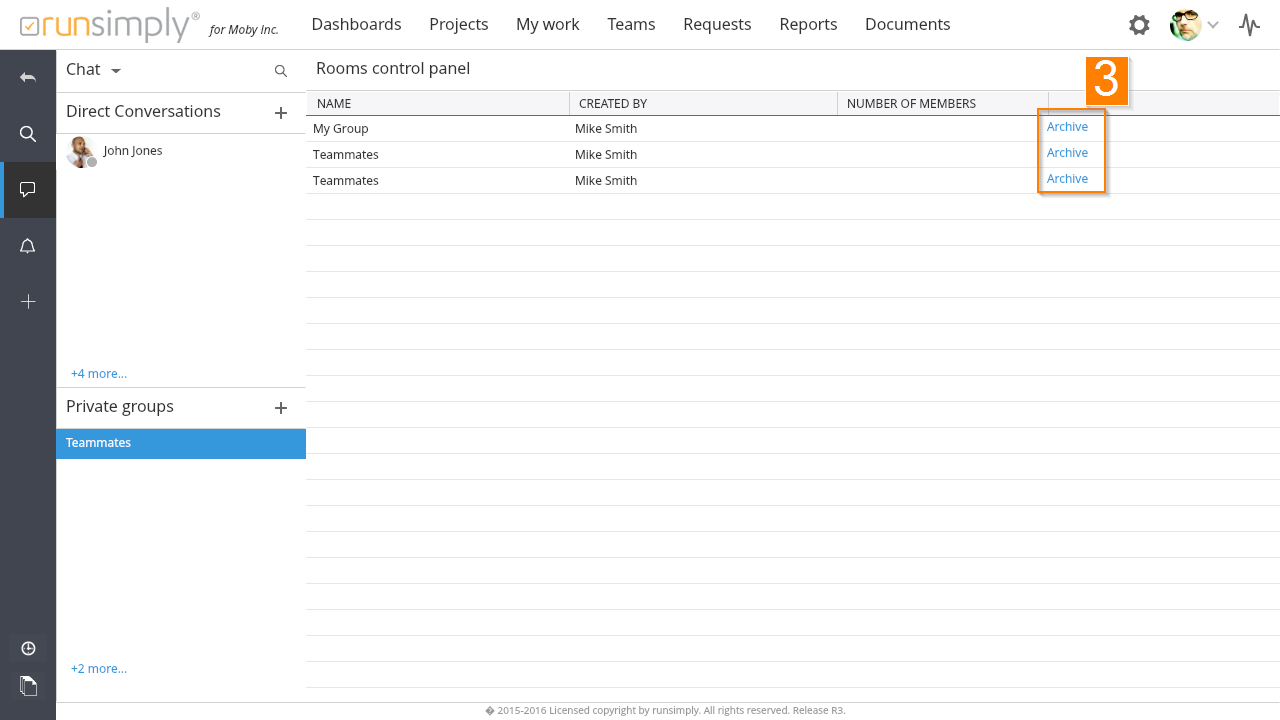This screenshot has width=1280, height=720.
Task: Click the back arrow icon in sidebar
Action: 28,78
